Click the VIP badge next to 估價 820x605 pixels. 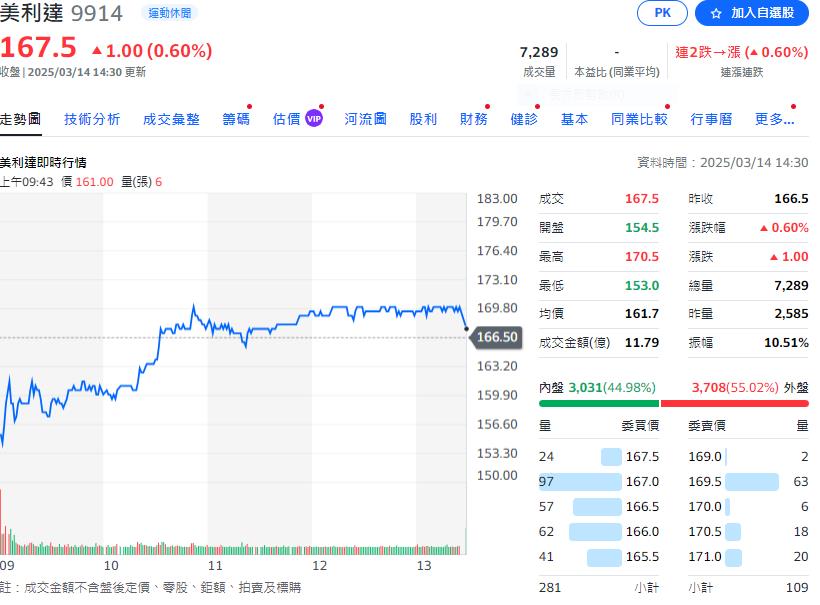point(314,119)
